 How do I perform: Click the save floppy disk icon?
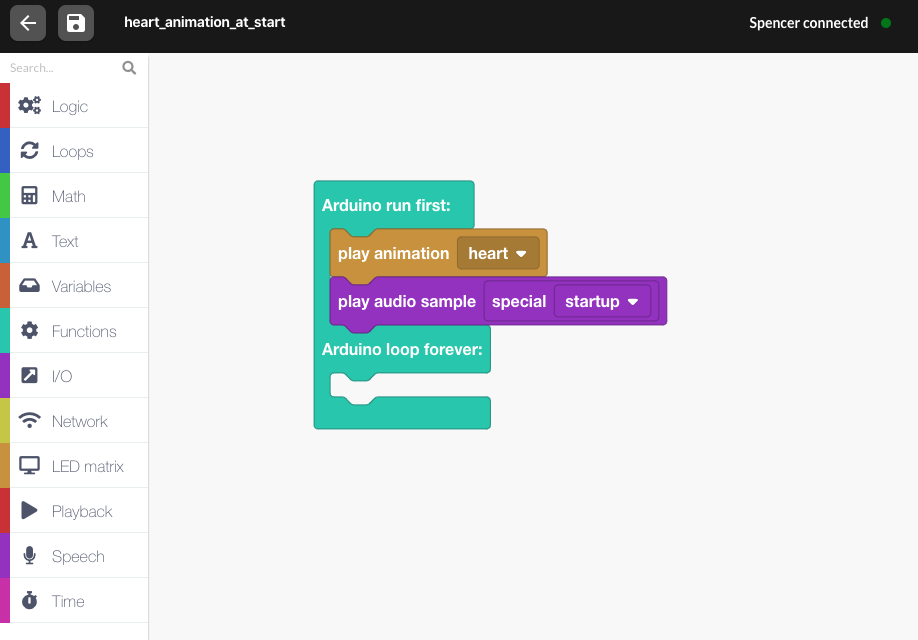76,23
